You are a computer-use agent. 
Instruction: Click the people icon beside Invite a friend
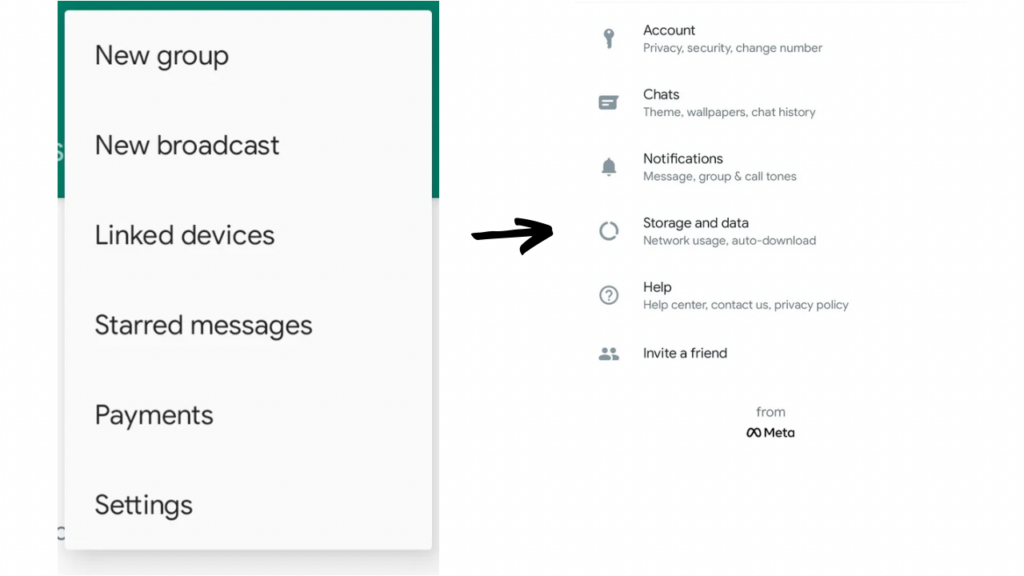(x=608, y=353)
